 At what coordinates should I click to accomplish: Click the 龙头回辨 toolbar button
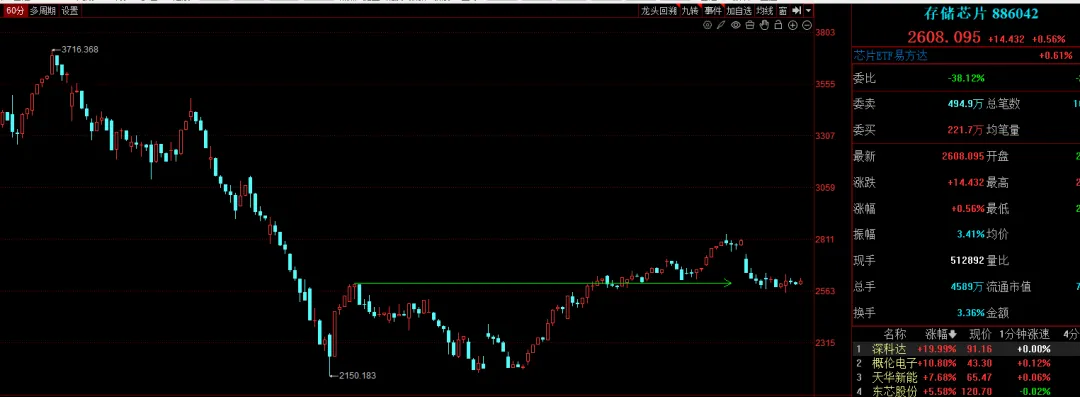(659, 10)
